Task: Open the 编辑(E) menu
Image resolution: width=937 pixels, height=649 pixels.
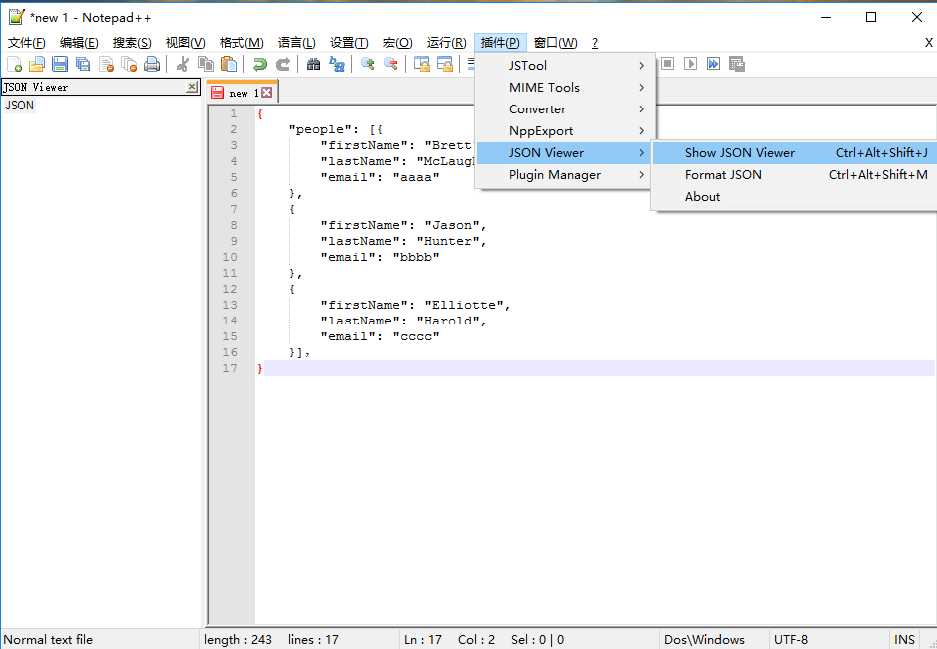Action: coord(79,42)
